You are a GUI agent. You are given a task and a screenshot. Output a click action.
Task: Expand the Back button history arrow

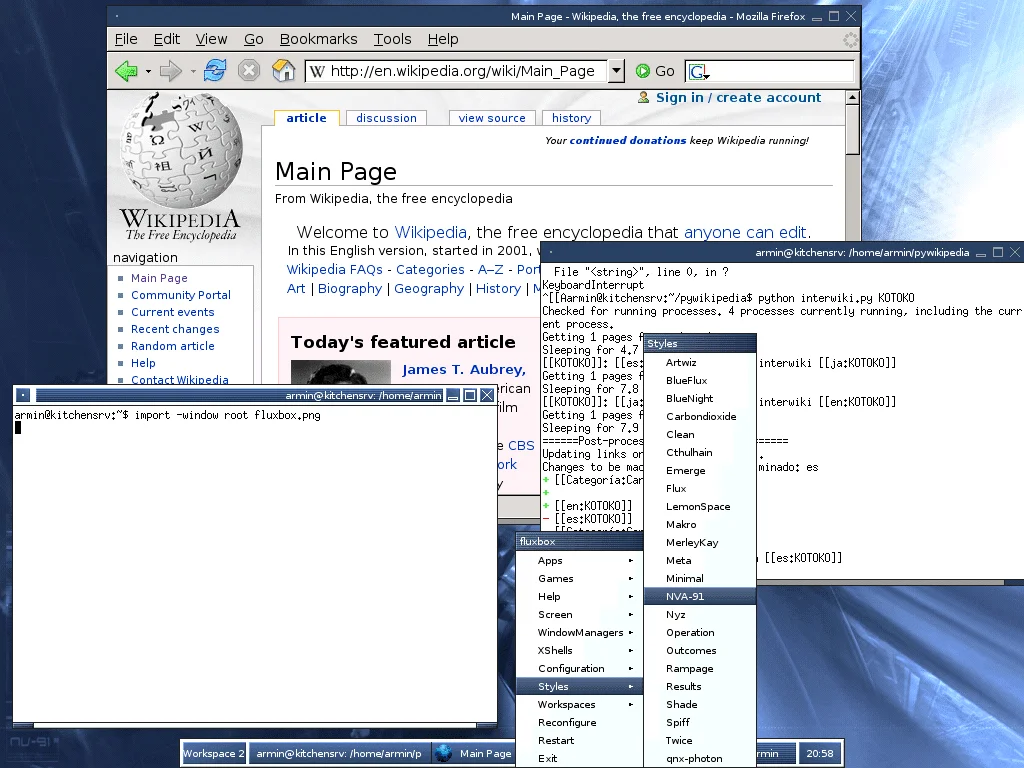148,71
